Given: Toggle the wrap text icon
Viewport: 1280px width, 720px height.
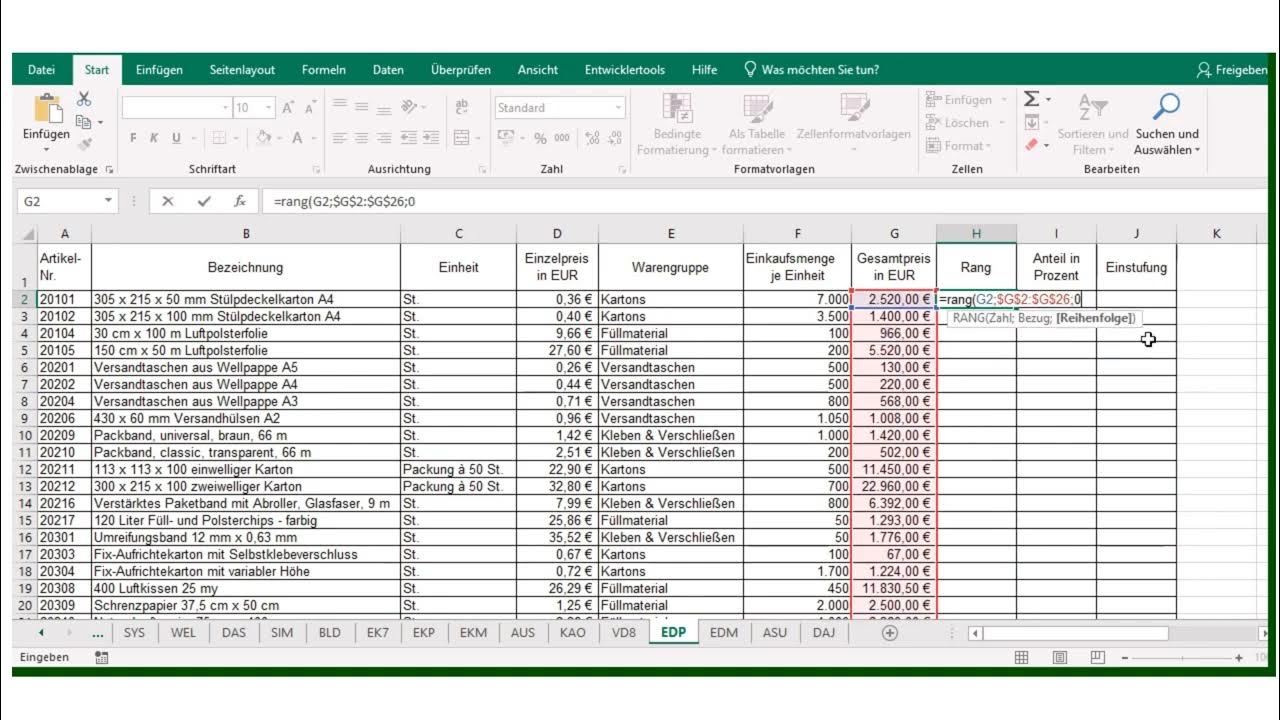Looking at the screenshot, I should pyautogui.click(x=462, y=107).
